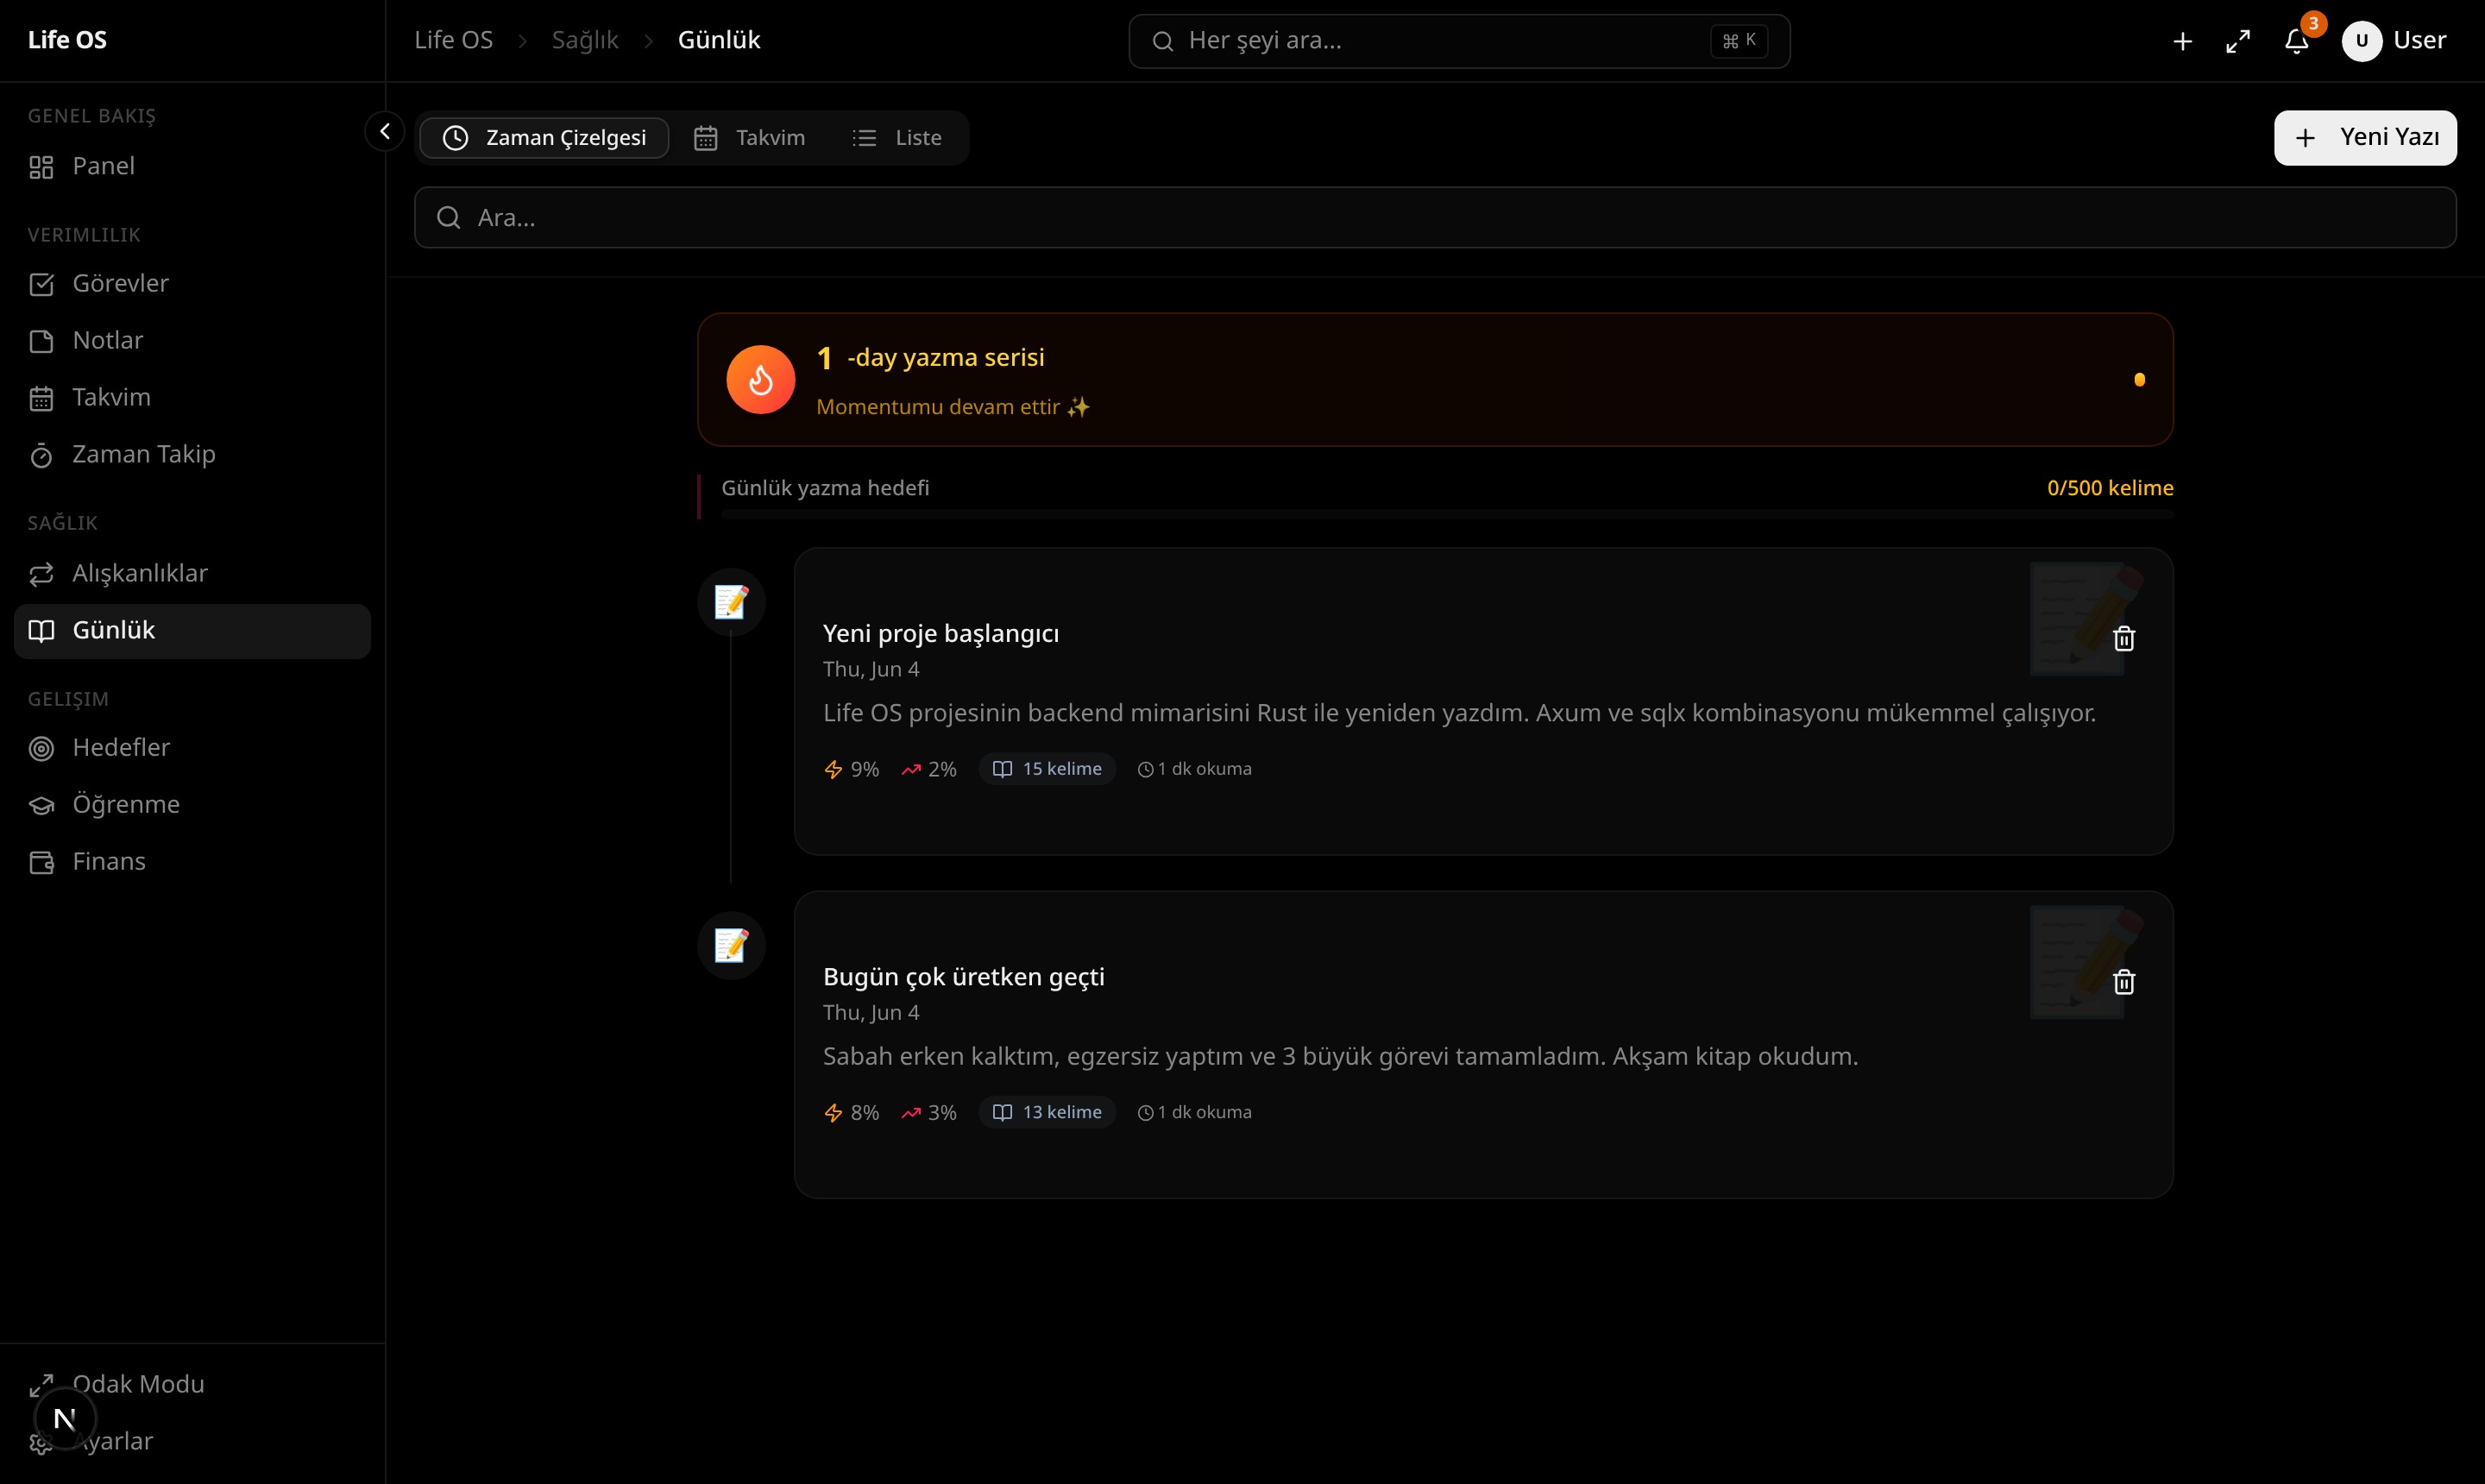Switch to Liste view tab
The height and width of the screenshot is (1484, 2485).
coord(897,138)
